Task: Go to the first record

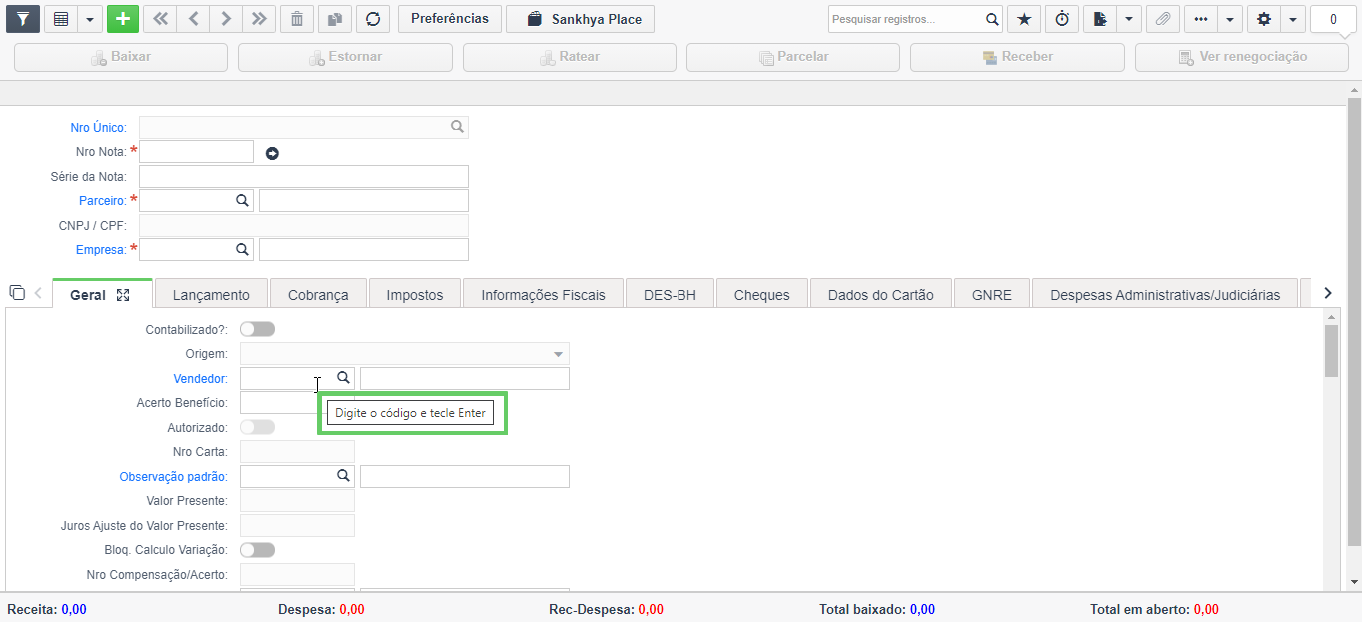Action: (160, 19)
